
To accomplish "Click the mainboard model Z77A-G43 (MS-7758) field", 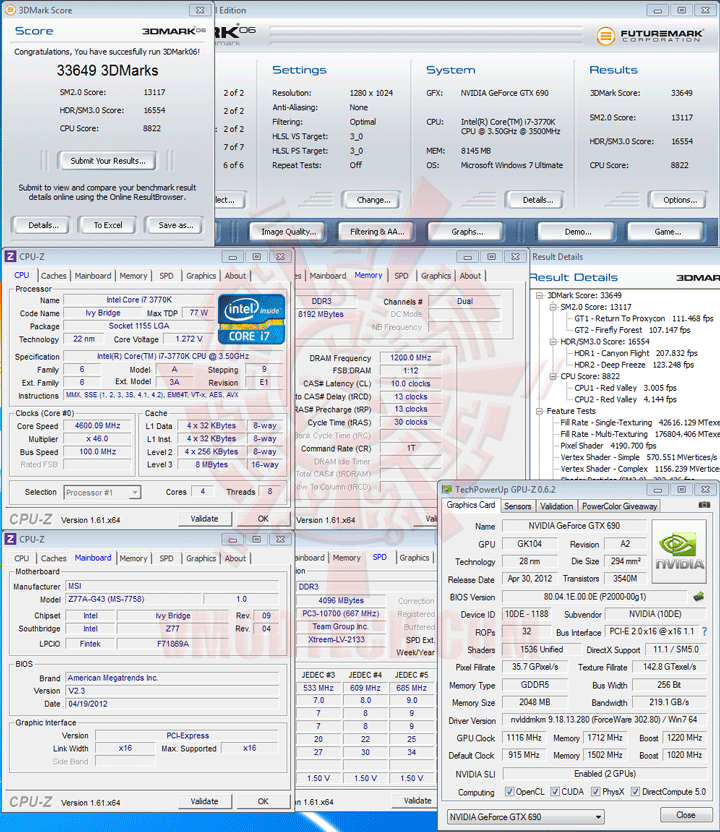I will 134,599.
